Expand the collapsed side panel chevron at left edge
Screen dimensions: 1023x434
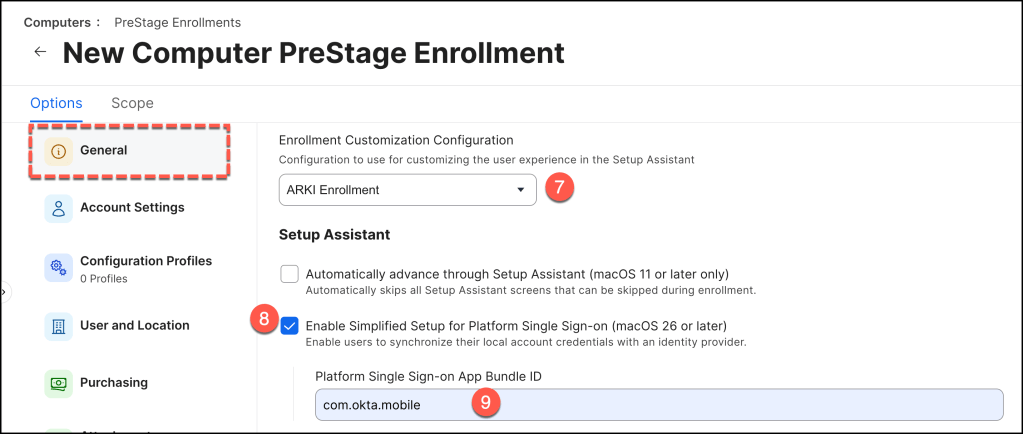[x=4, y=292]
